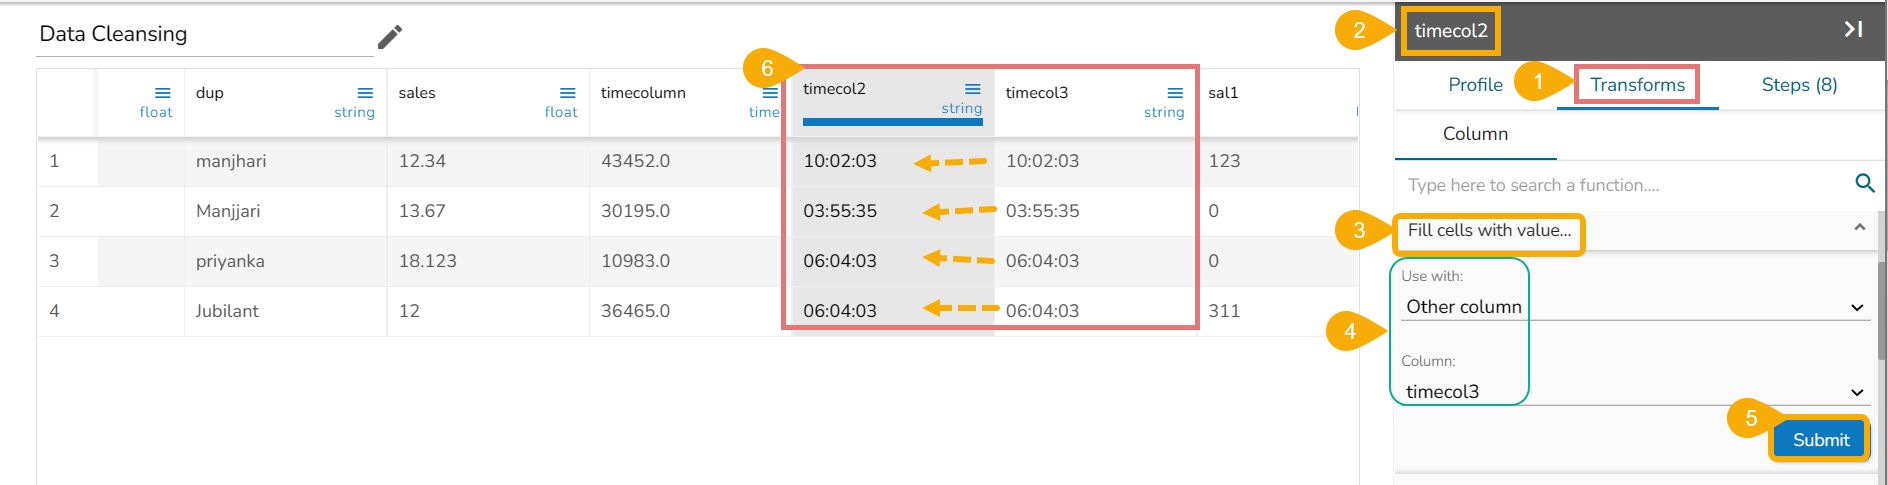This screenshot has width=1888, height=485.
Task: Open the timecol3 column menu icon
Action: click(1175, 93)
